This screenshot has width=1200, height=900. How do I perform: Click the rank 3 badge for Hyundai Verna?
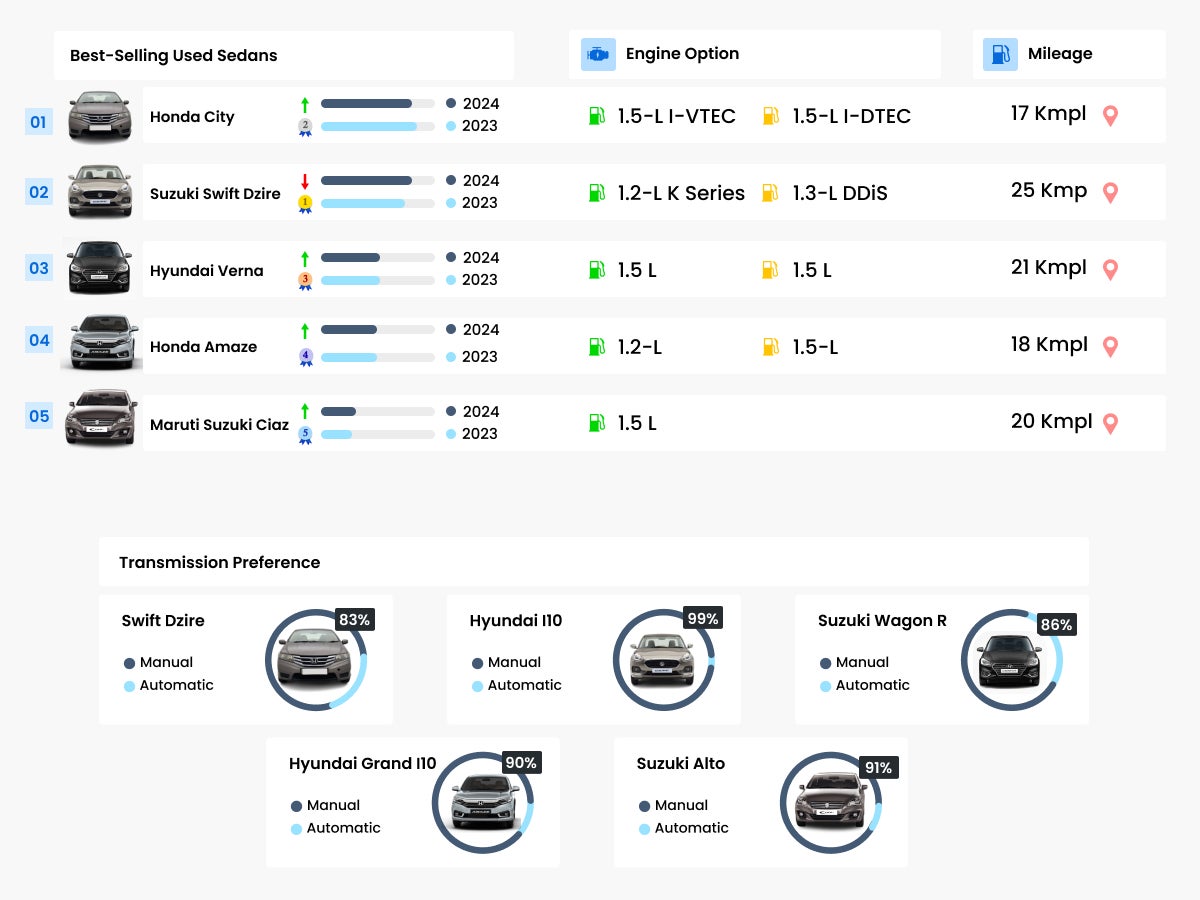point(305,281)
